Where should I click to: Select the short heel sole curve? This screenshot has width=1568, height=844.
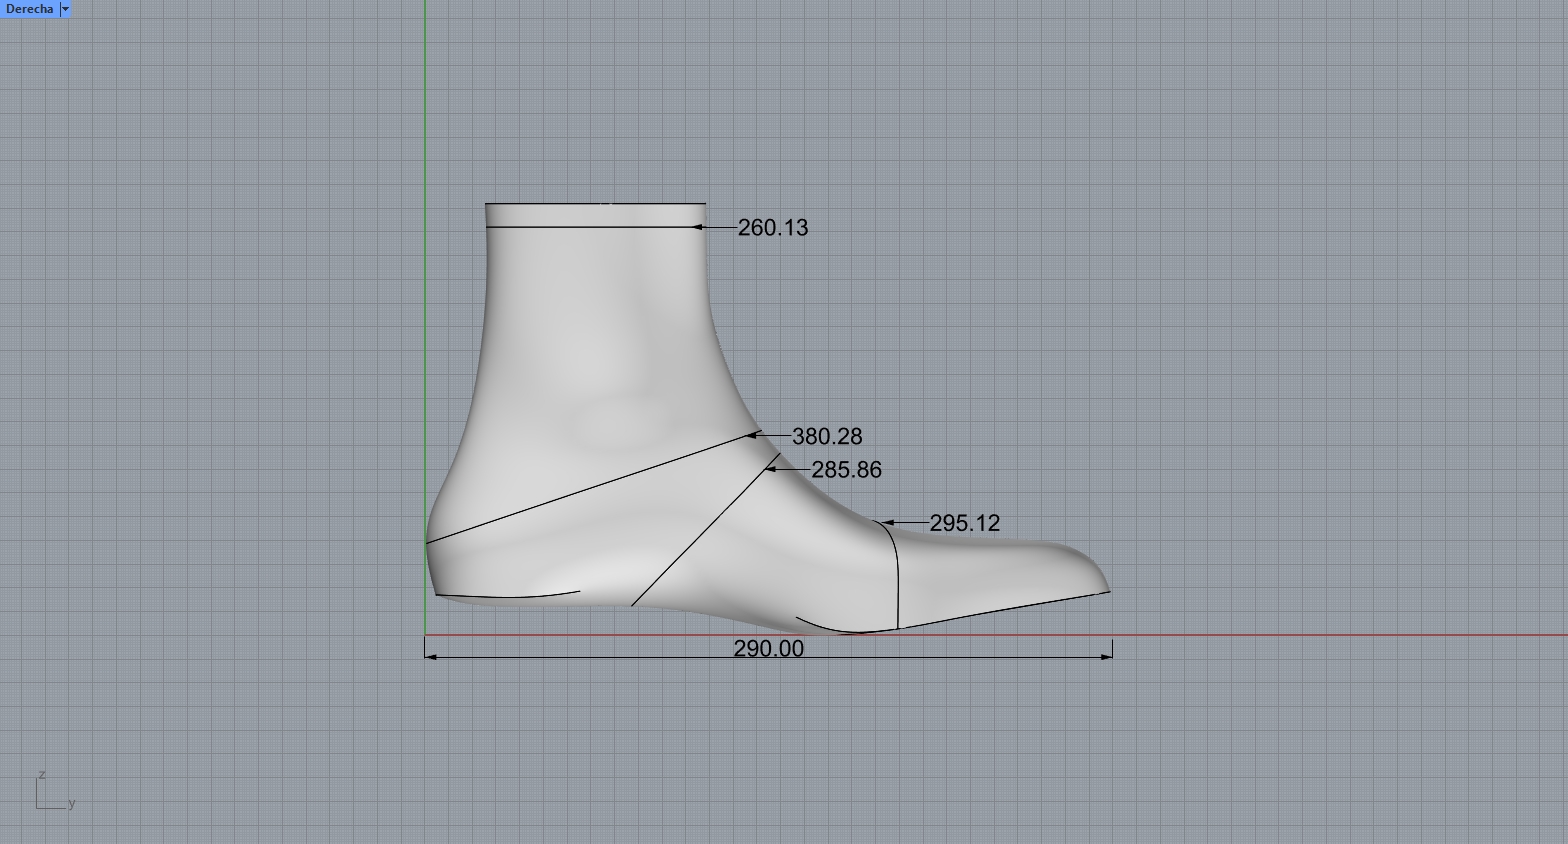point(510,598)
